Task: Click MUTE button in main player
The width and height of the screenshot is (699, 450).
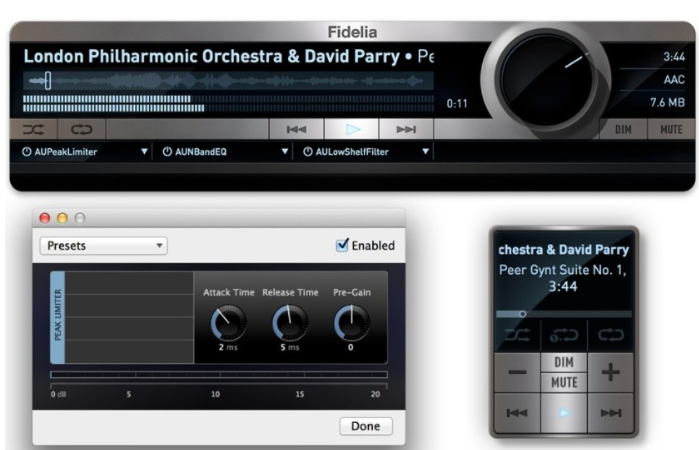Action: click(671, 130)
